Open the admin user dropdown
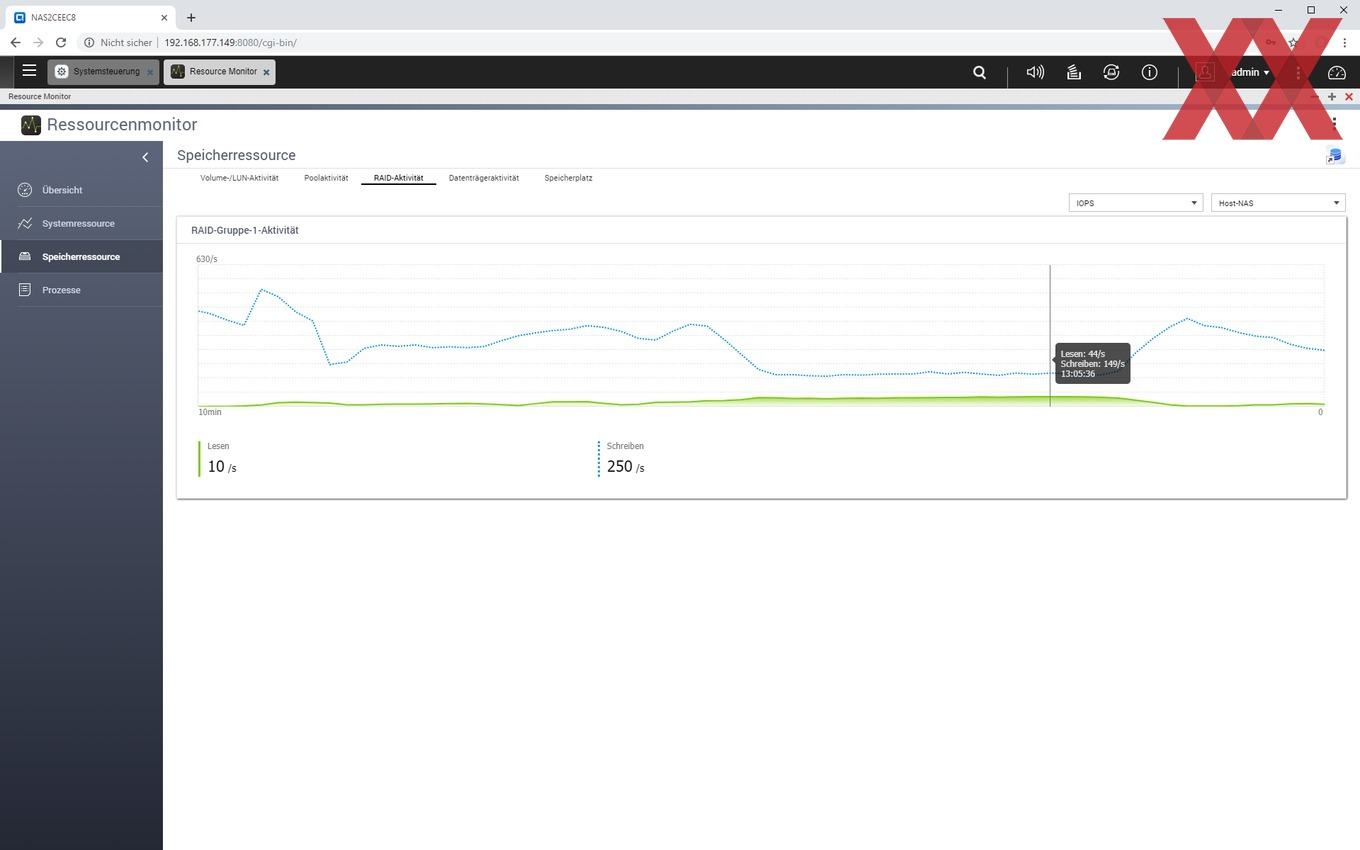1360x850 pixels. coord(1250,72)
